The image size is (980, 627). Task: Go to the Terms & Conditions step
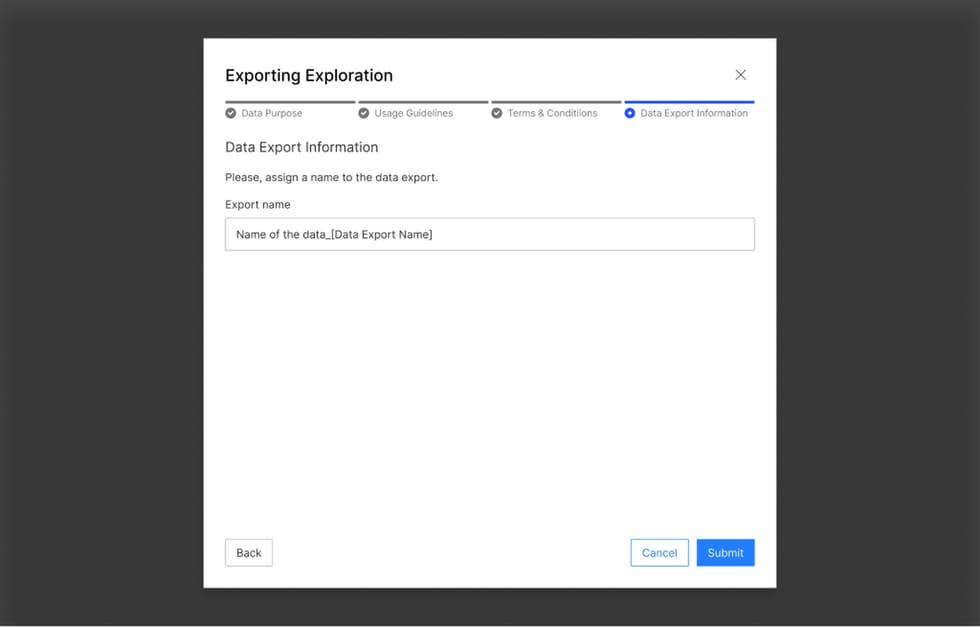pyautogui.click(x=552, y=113)
